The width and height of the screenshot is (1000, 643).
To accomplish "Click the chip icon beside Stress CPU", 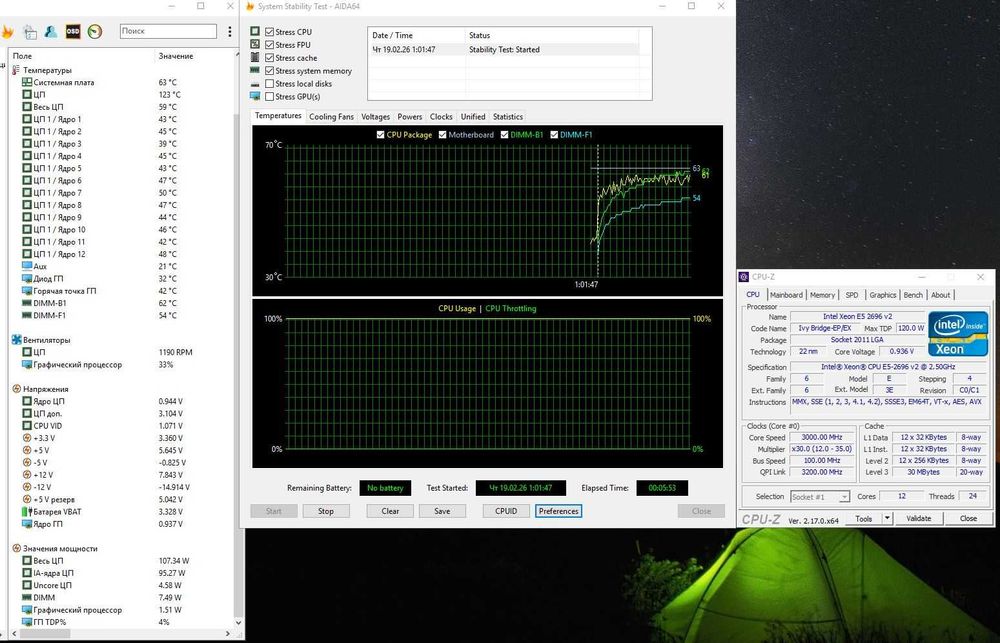I will 255,31.
